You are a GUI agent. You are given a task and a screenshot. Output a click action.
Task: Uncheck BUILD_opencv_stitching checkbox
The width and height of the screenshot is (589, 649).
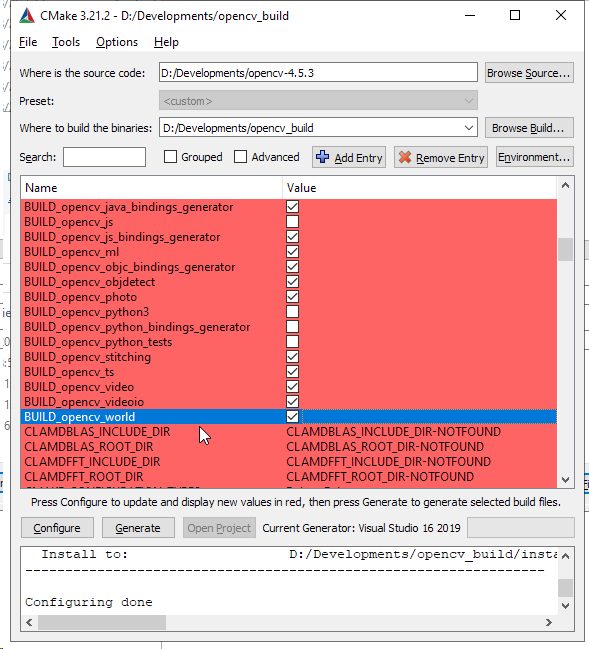(292, 357)
